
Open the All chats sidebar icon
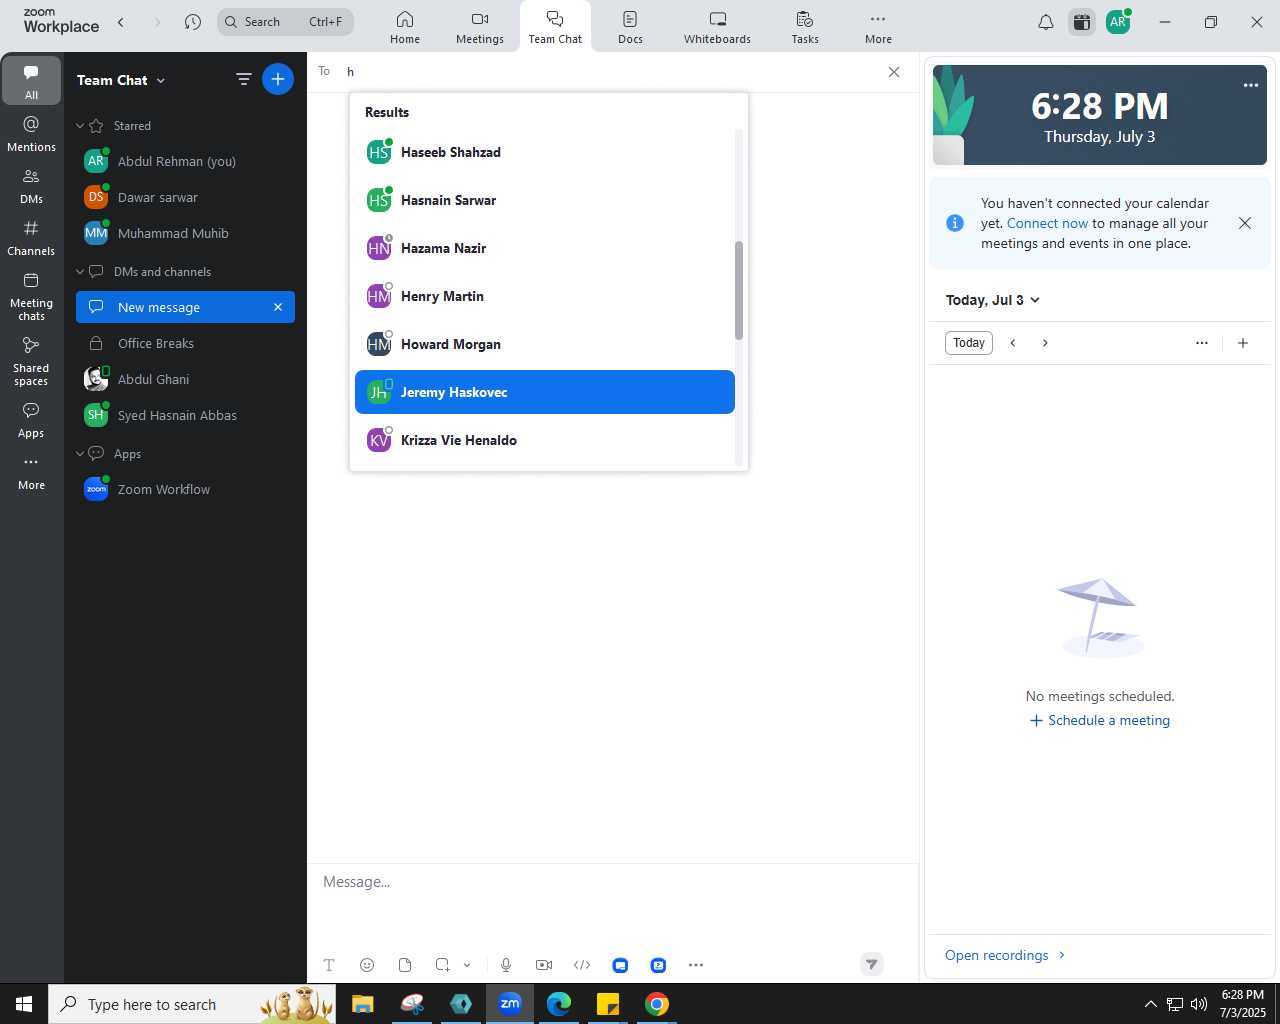(31, 80)
